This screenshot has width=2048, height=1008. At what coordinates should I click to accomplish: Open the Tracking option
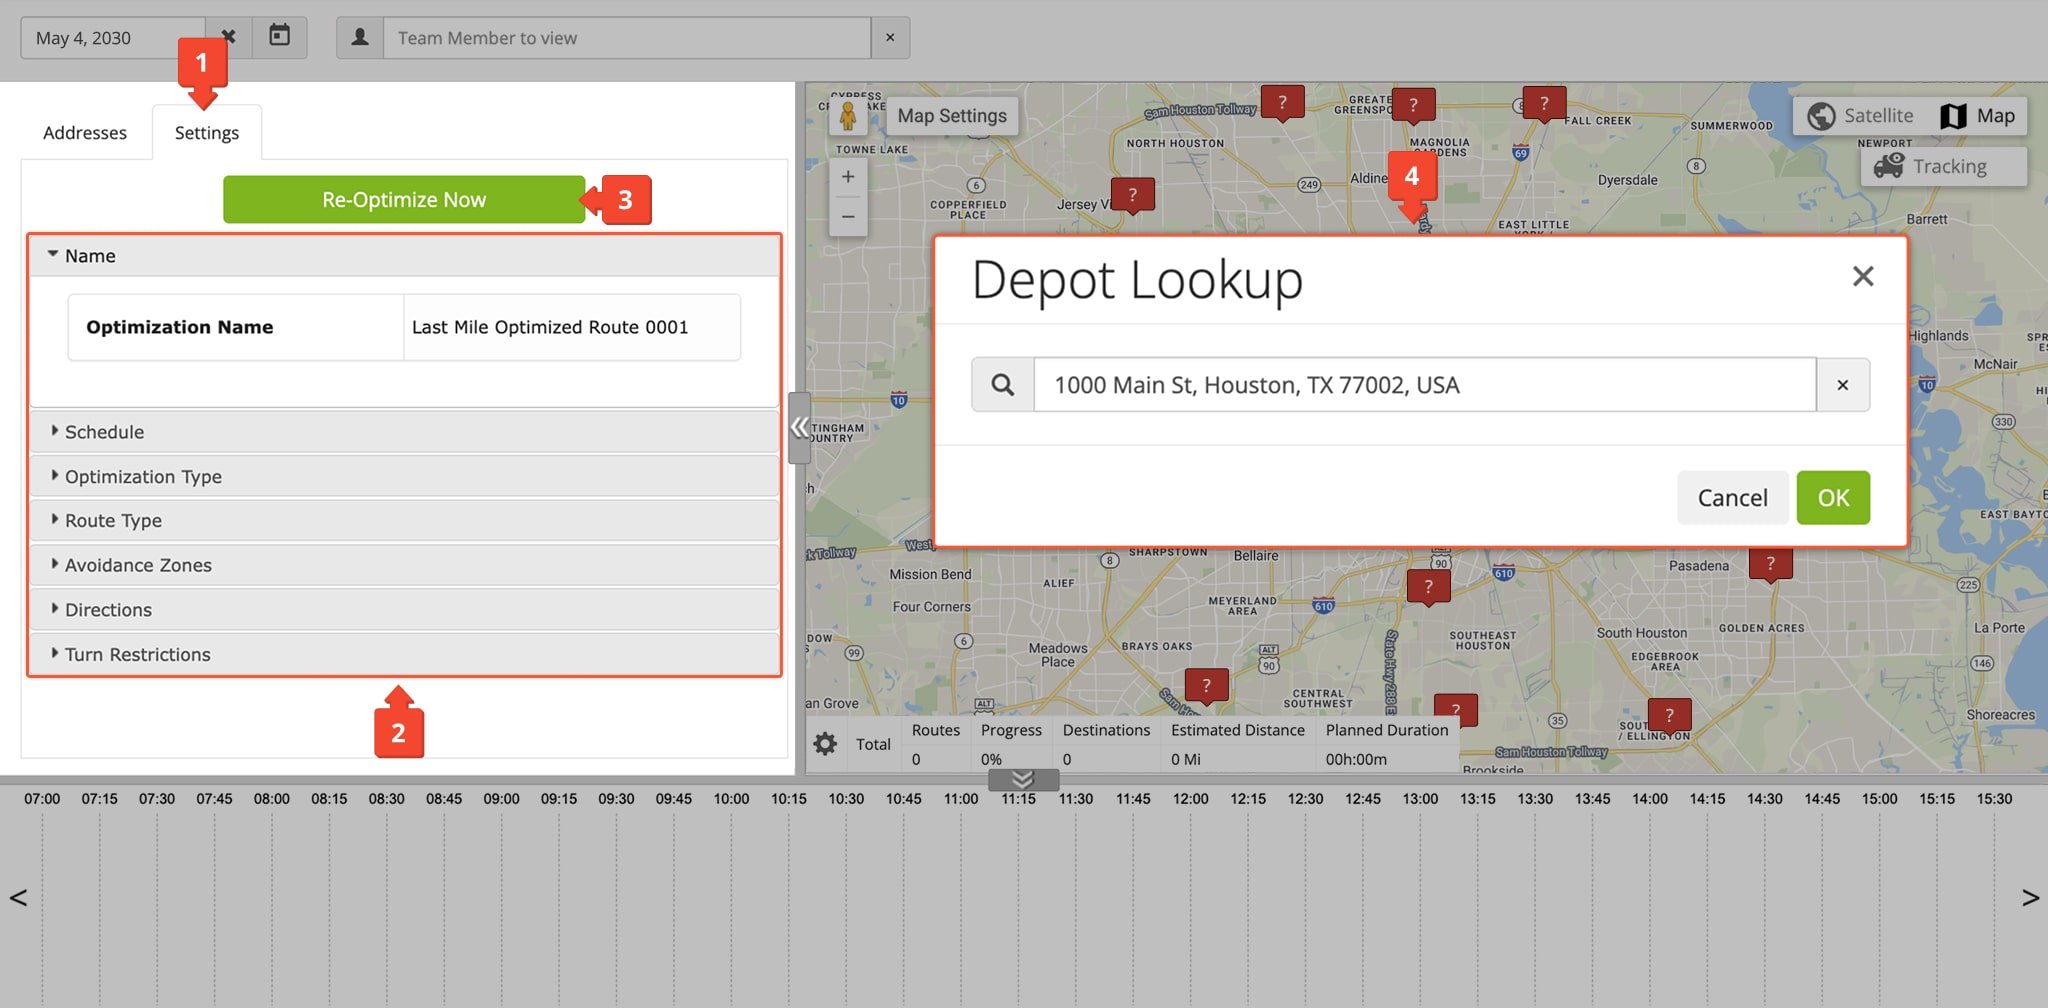pos(1944,166)
